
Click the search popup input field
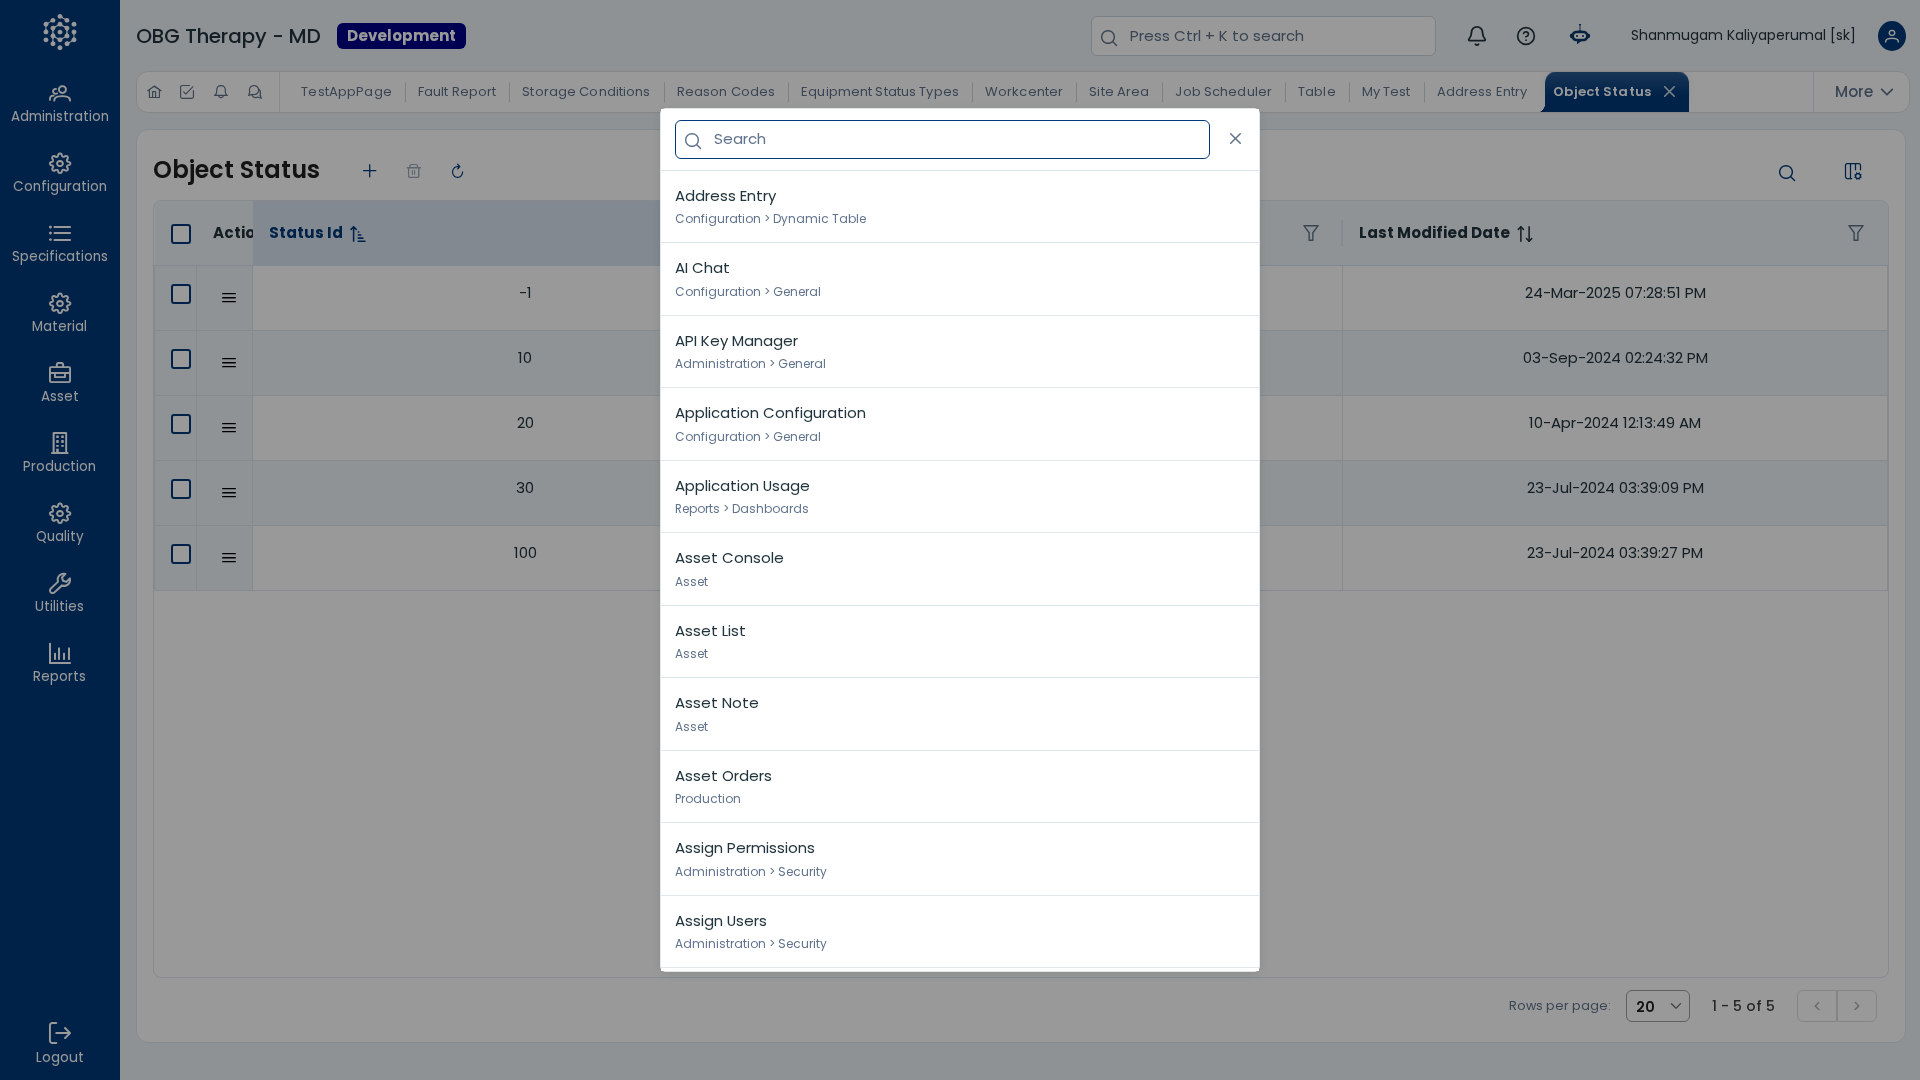(x=942, y=140)
